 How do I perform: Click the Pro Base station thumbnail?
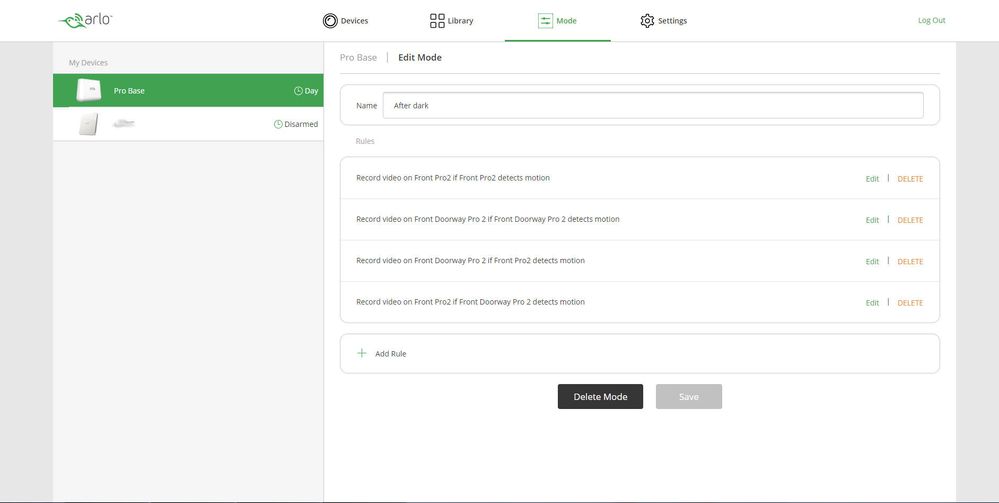point(89,91)
